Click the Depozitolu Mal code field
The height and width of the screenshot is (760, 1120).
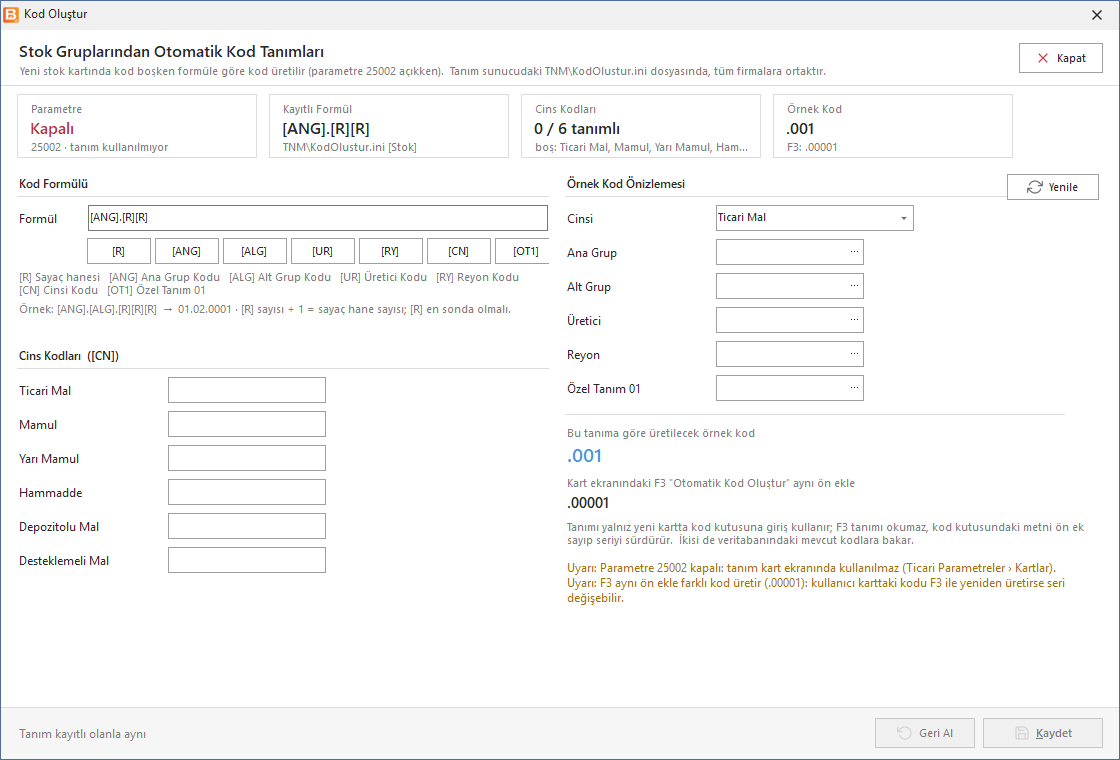pyautogui.click(x=247, y=526)
